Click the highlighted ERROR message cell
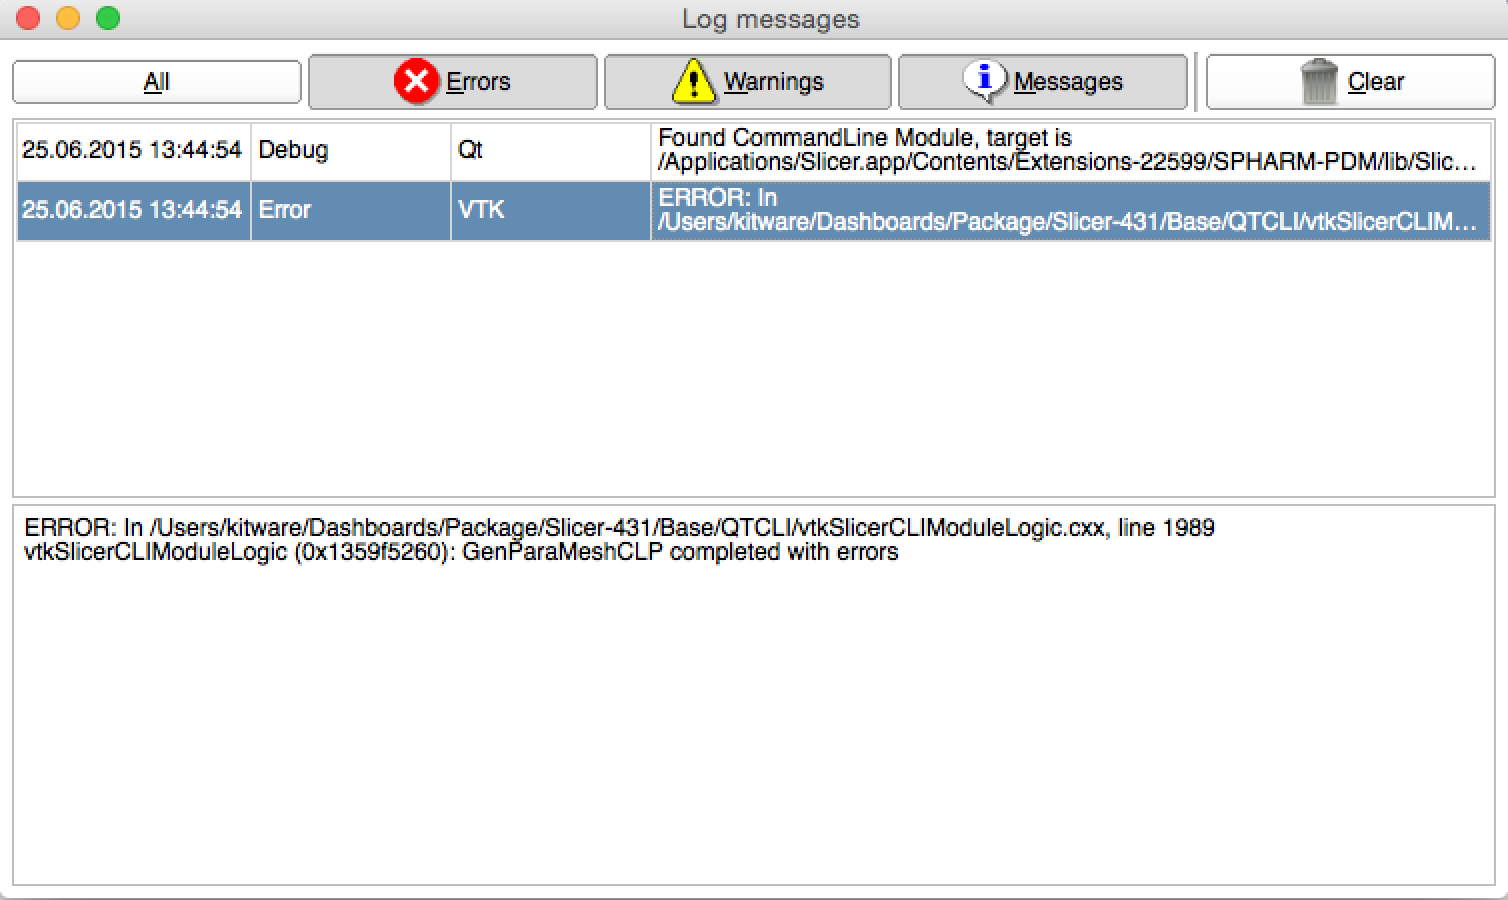 tap(1068, 210)
